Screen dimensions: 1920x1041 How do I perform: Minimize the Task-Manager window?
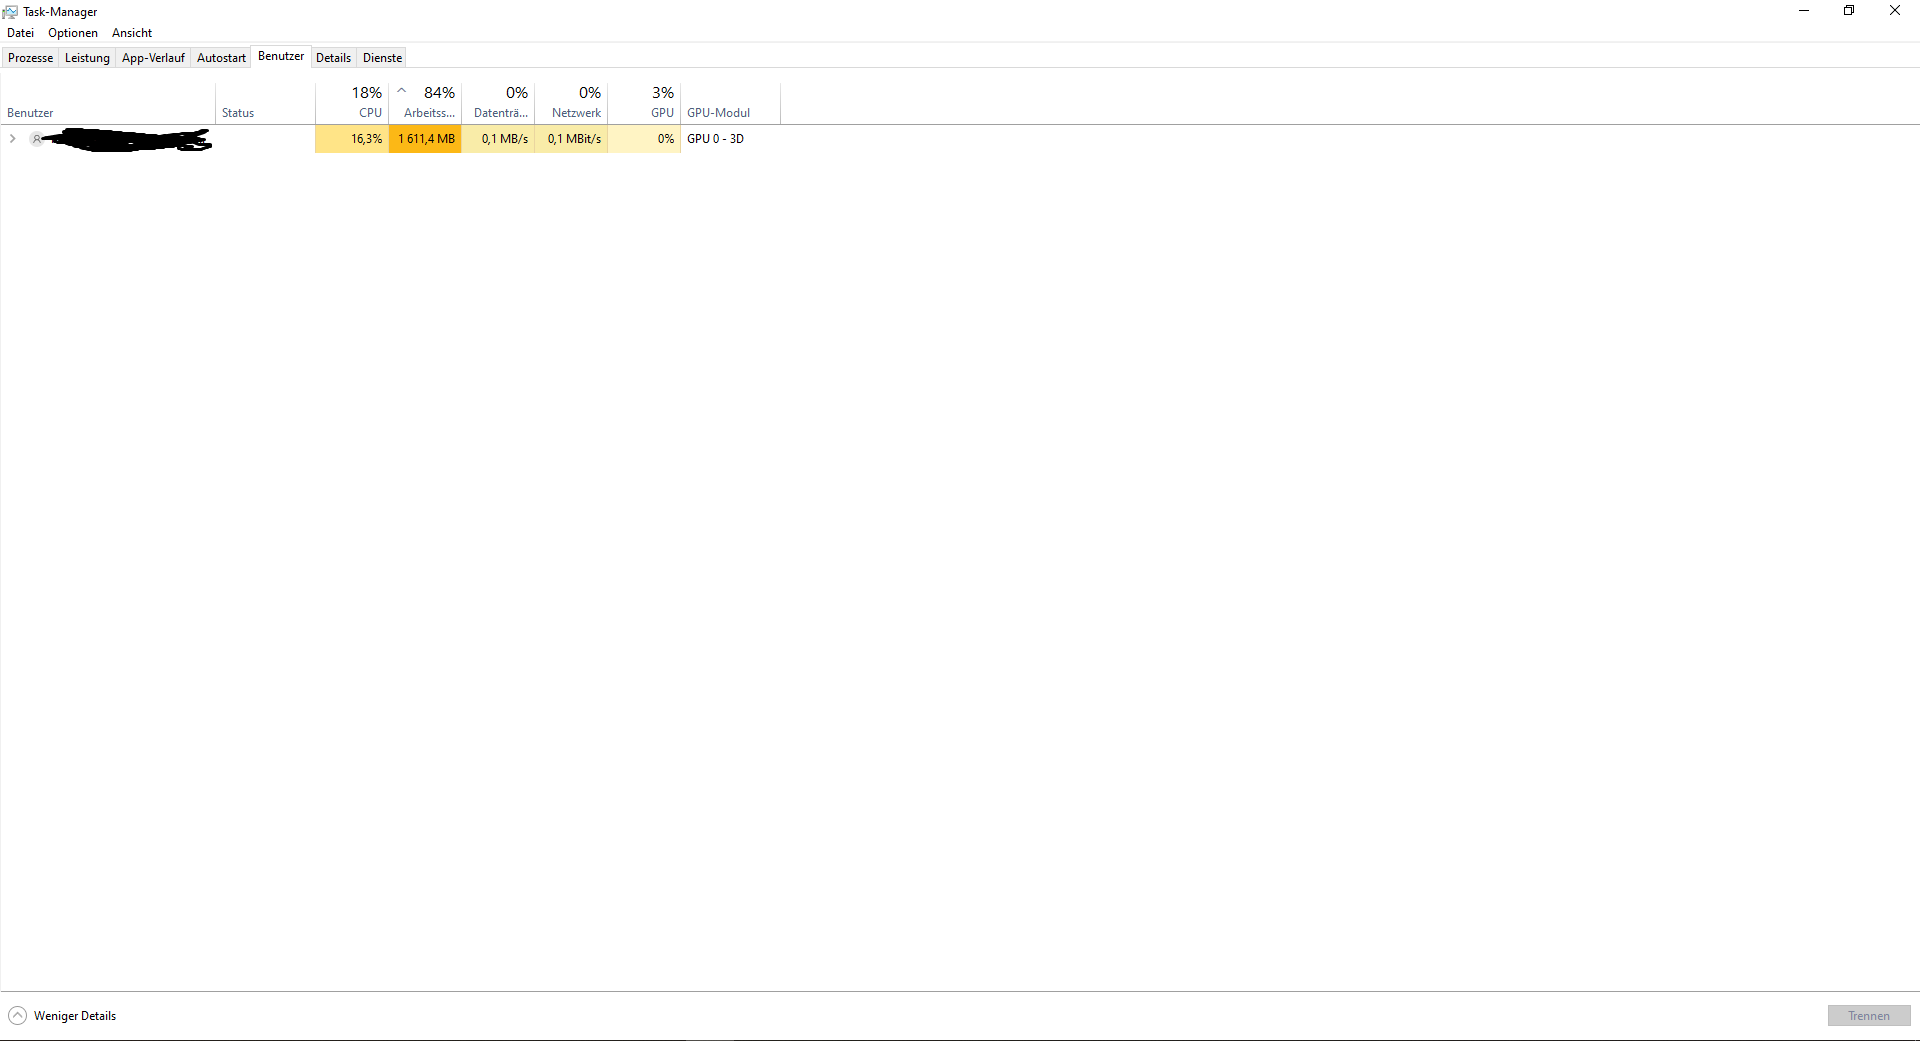[x=1804, y=11]
